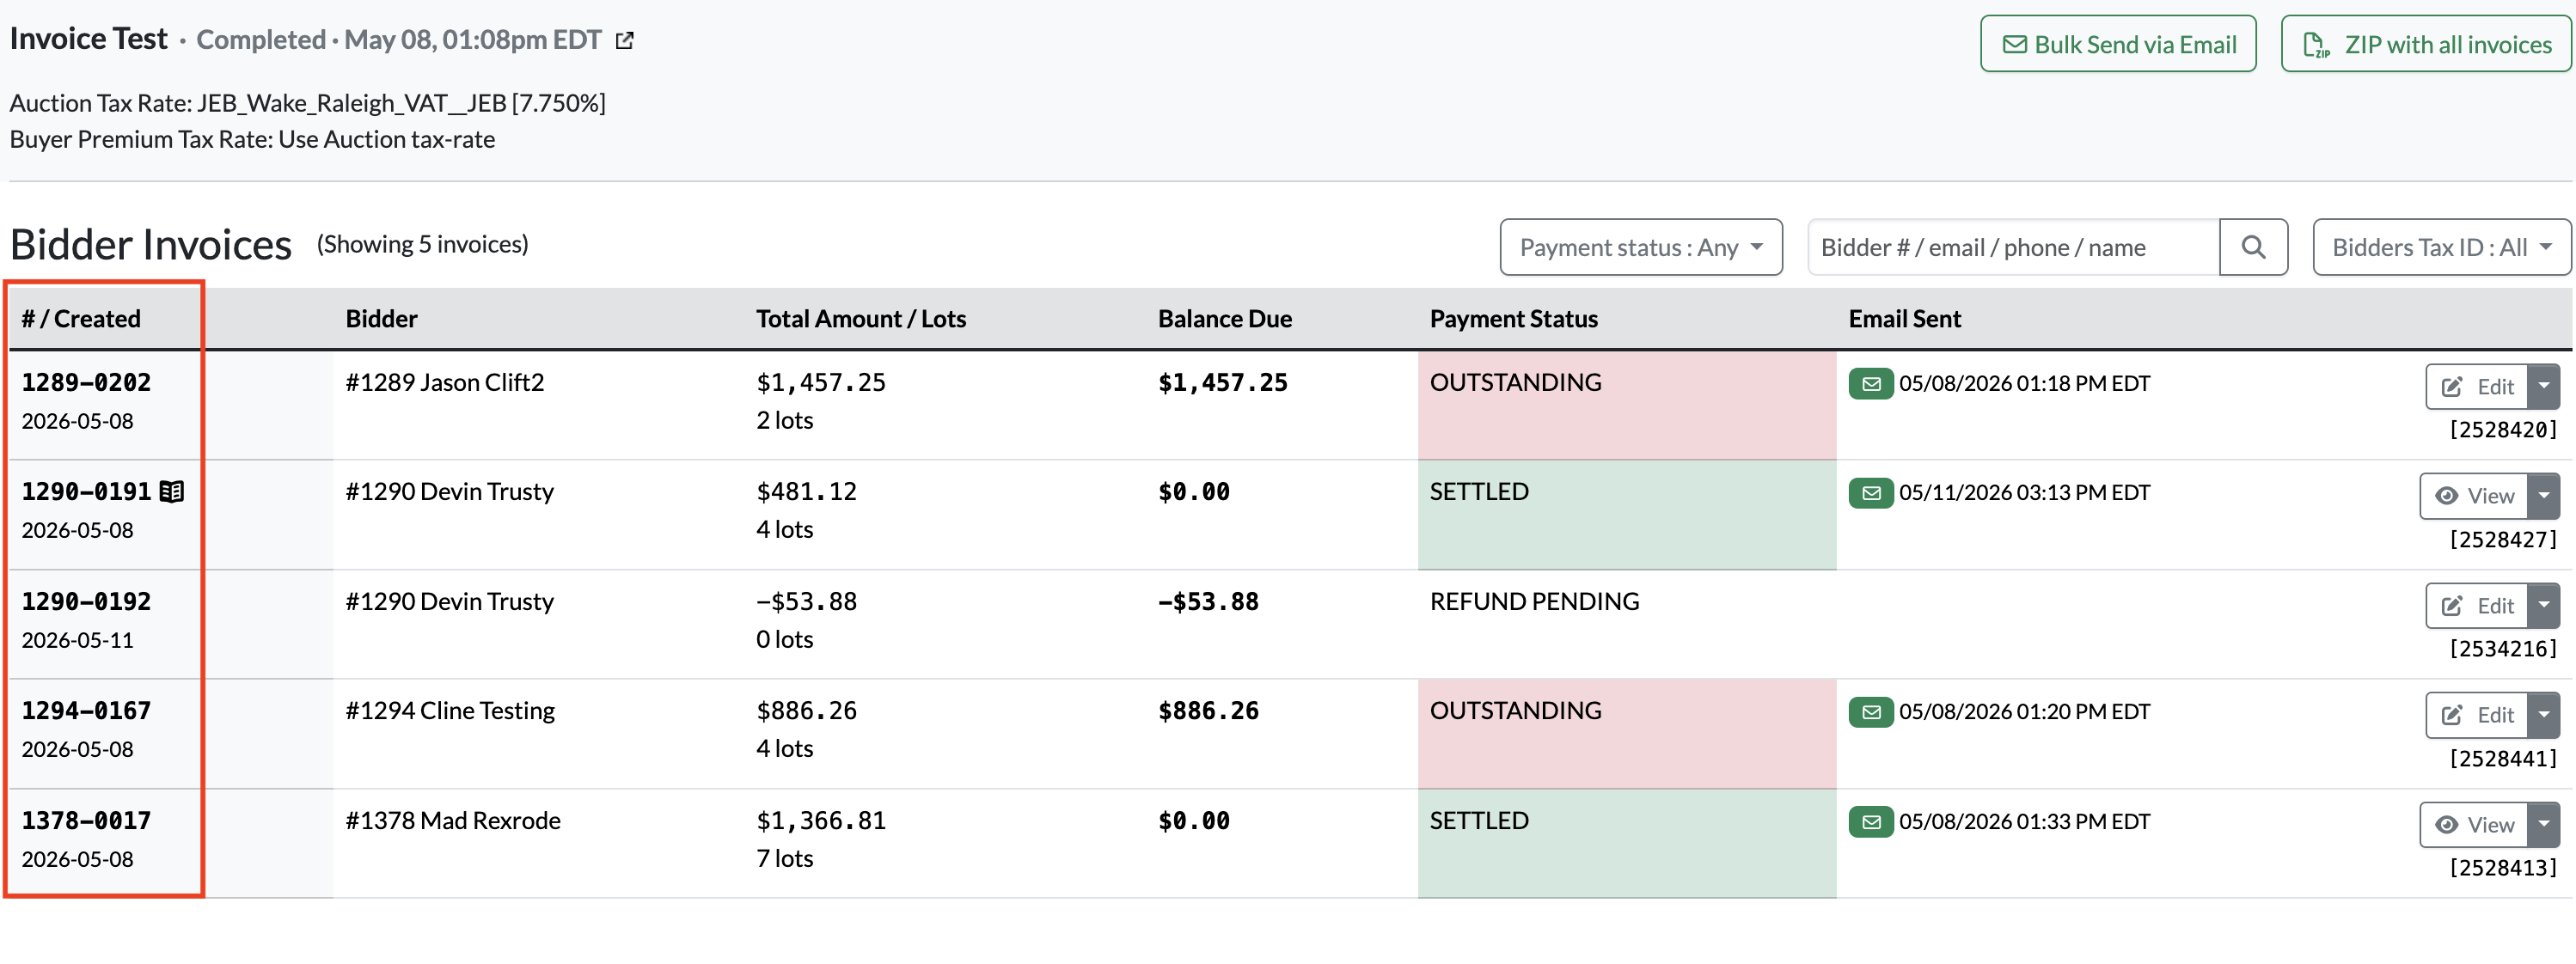Expand the arrow beside Edit for invoice 1294-0167
This screenshot has width=2576, height=964.
coord(2543,714)
